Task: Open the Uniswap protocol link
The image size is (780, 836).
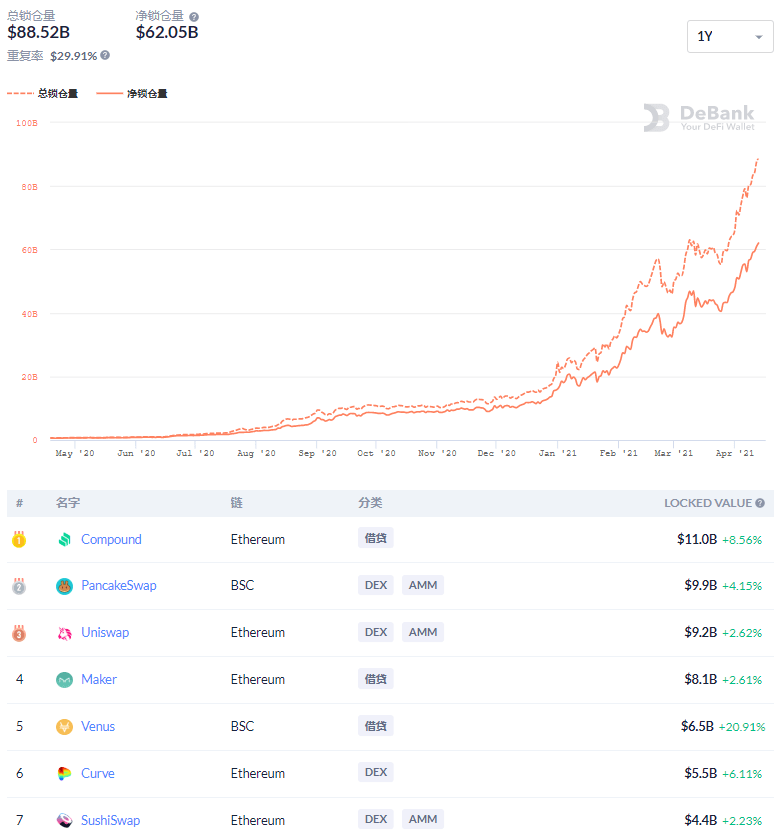Action: click(105, 632)
